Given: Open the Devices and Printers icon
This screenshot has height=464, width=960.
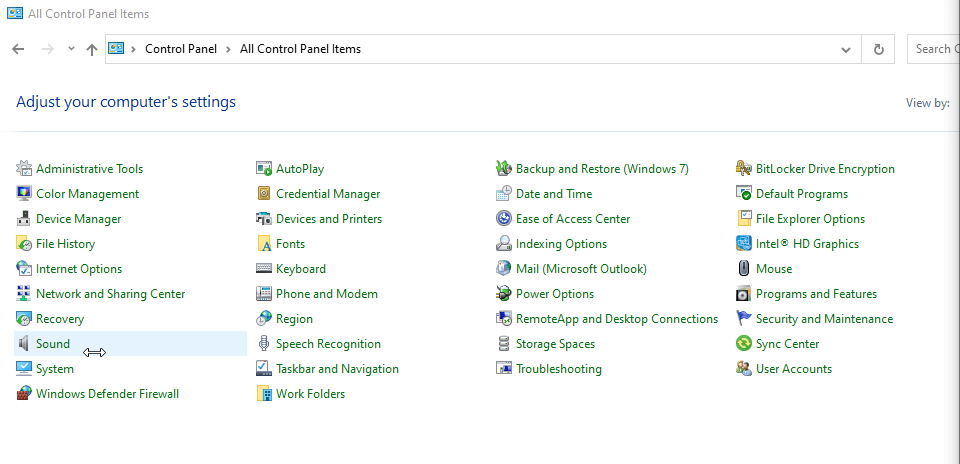Looking at the screenshot, I should [264, 219].
